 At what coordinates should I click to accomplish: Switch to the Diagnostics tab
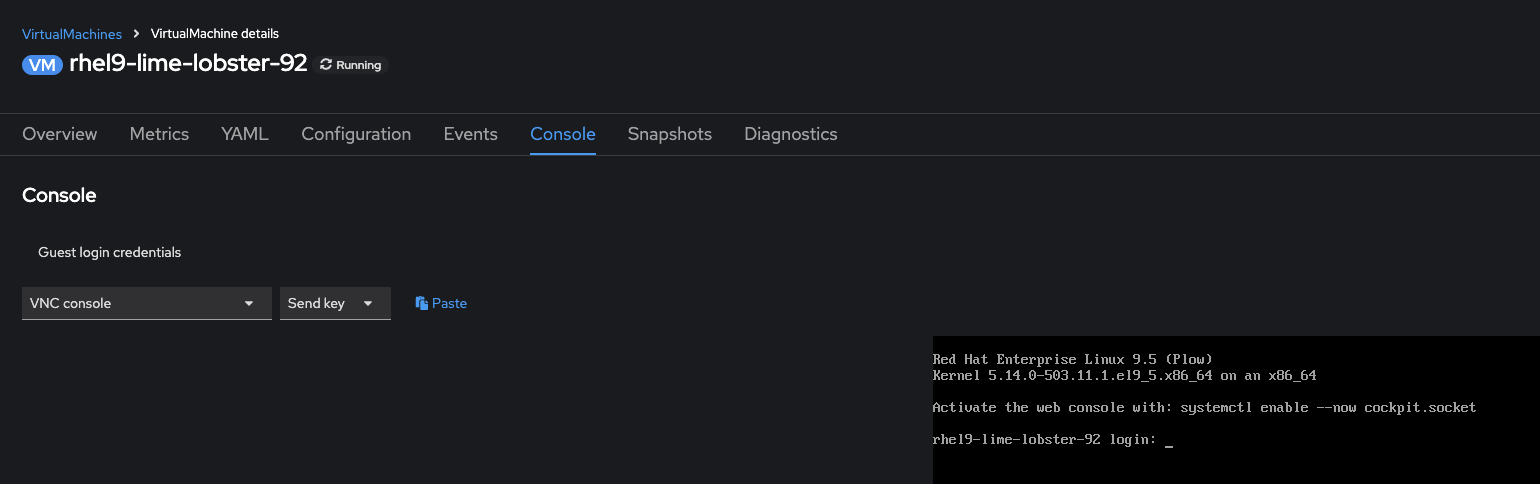click(x=791, y=134)
